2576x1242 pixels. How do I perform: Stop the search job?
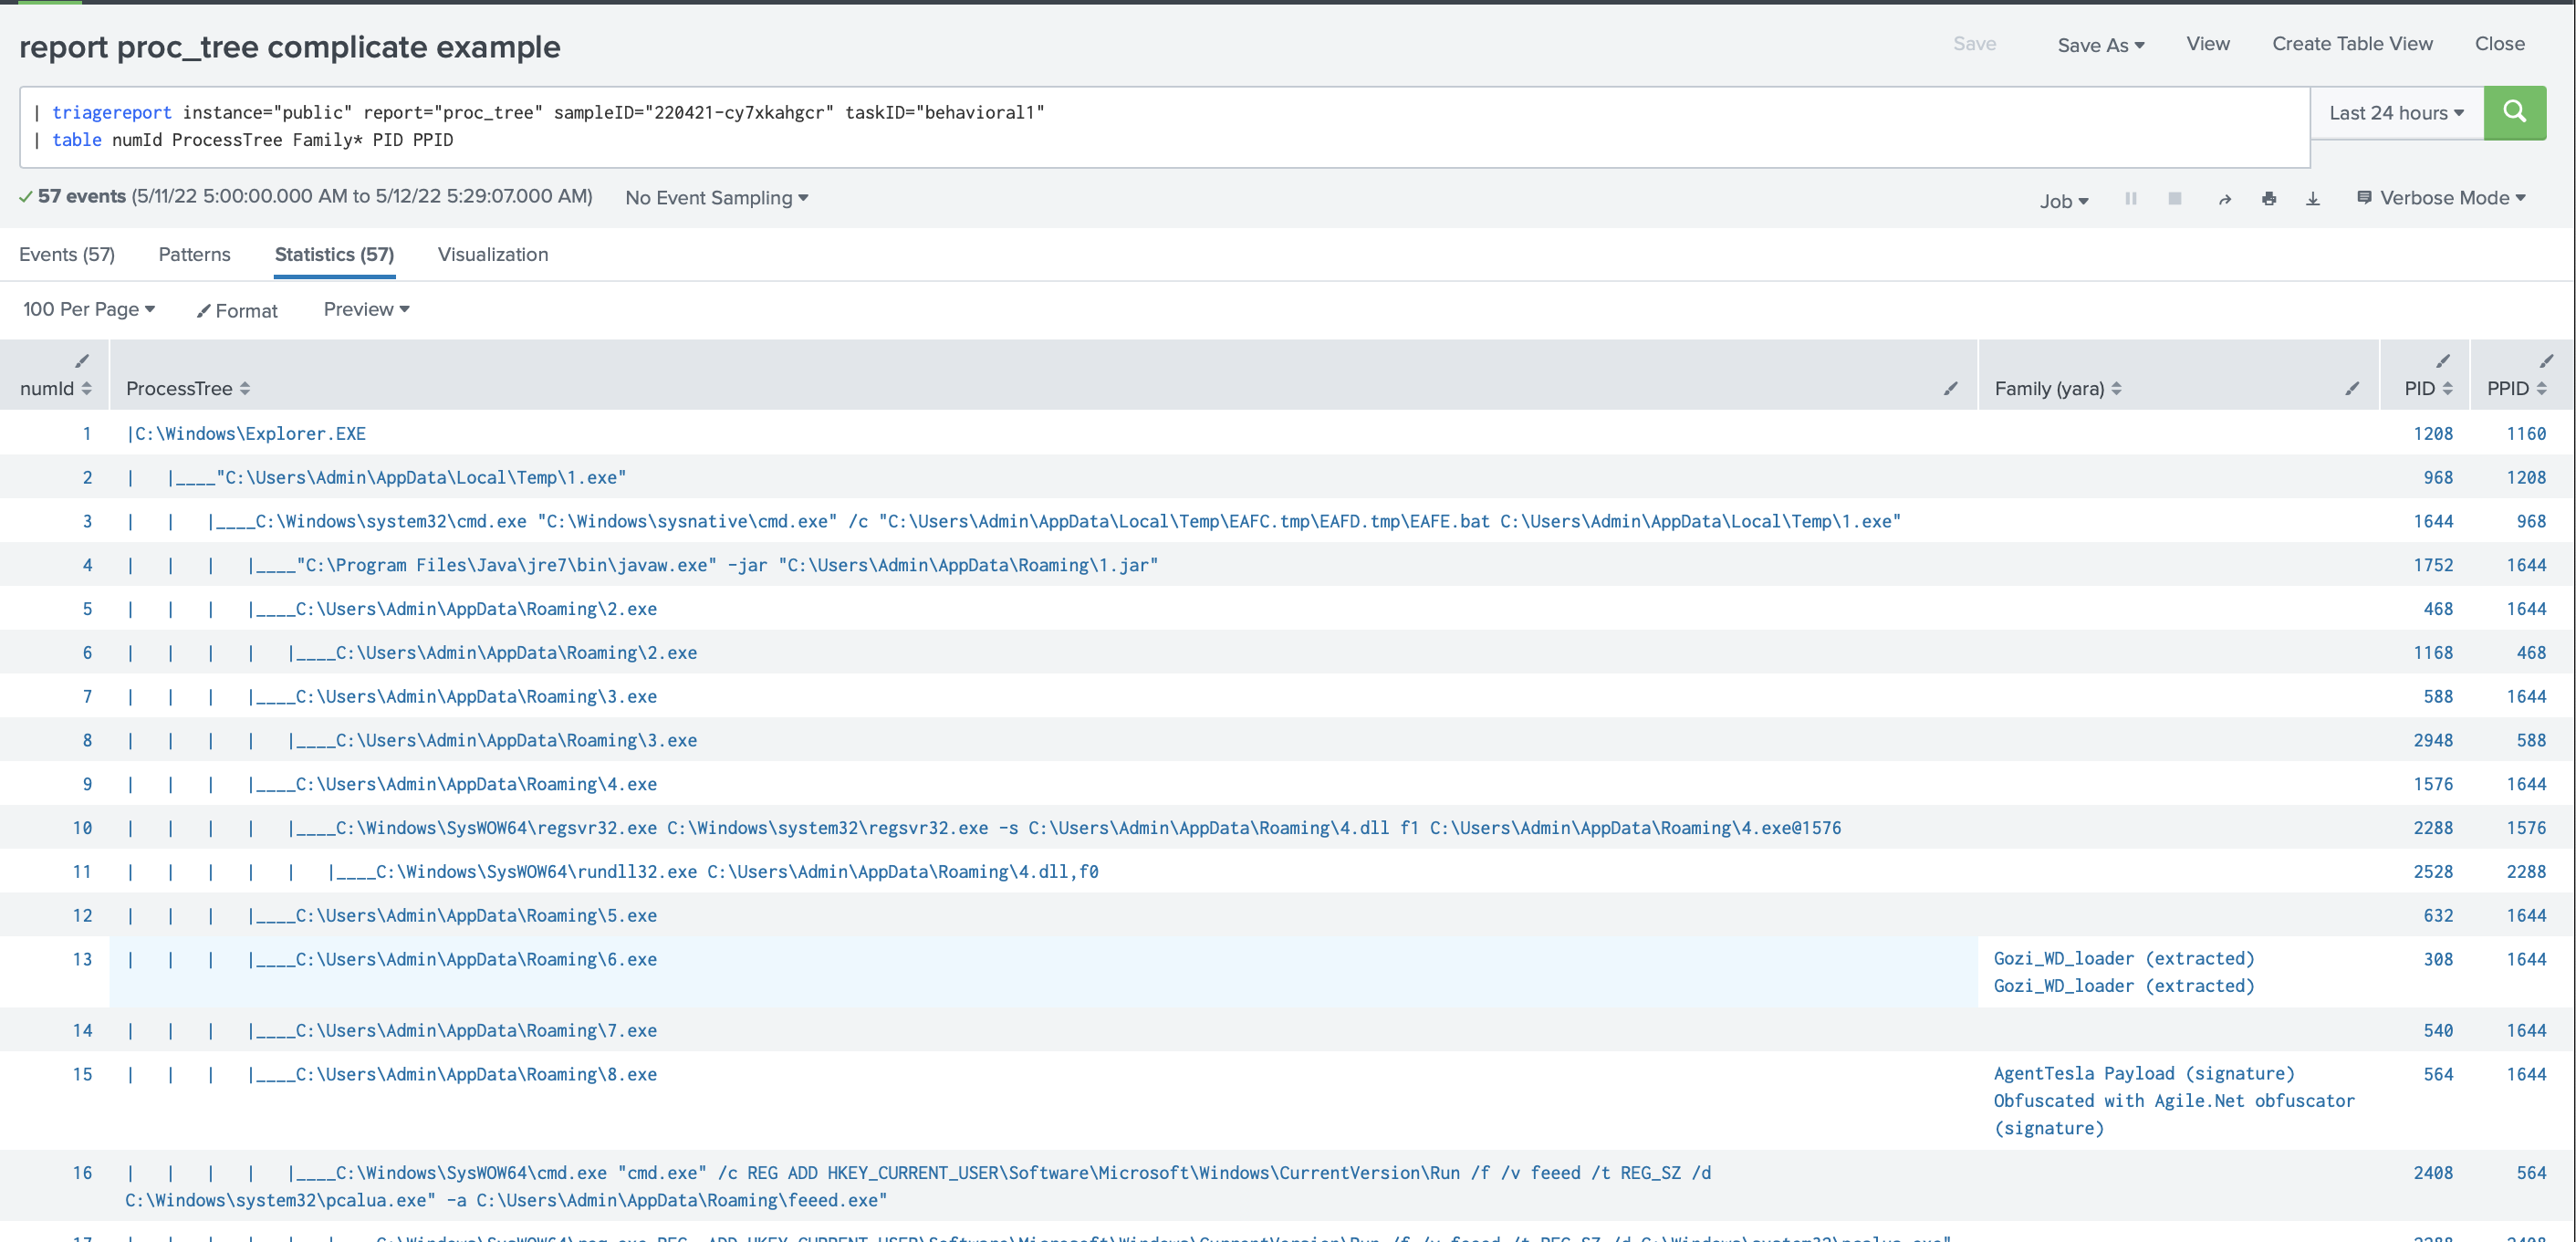click(2175, 199)
